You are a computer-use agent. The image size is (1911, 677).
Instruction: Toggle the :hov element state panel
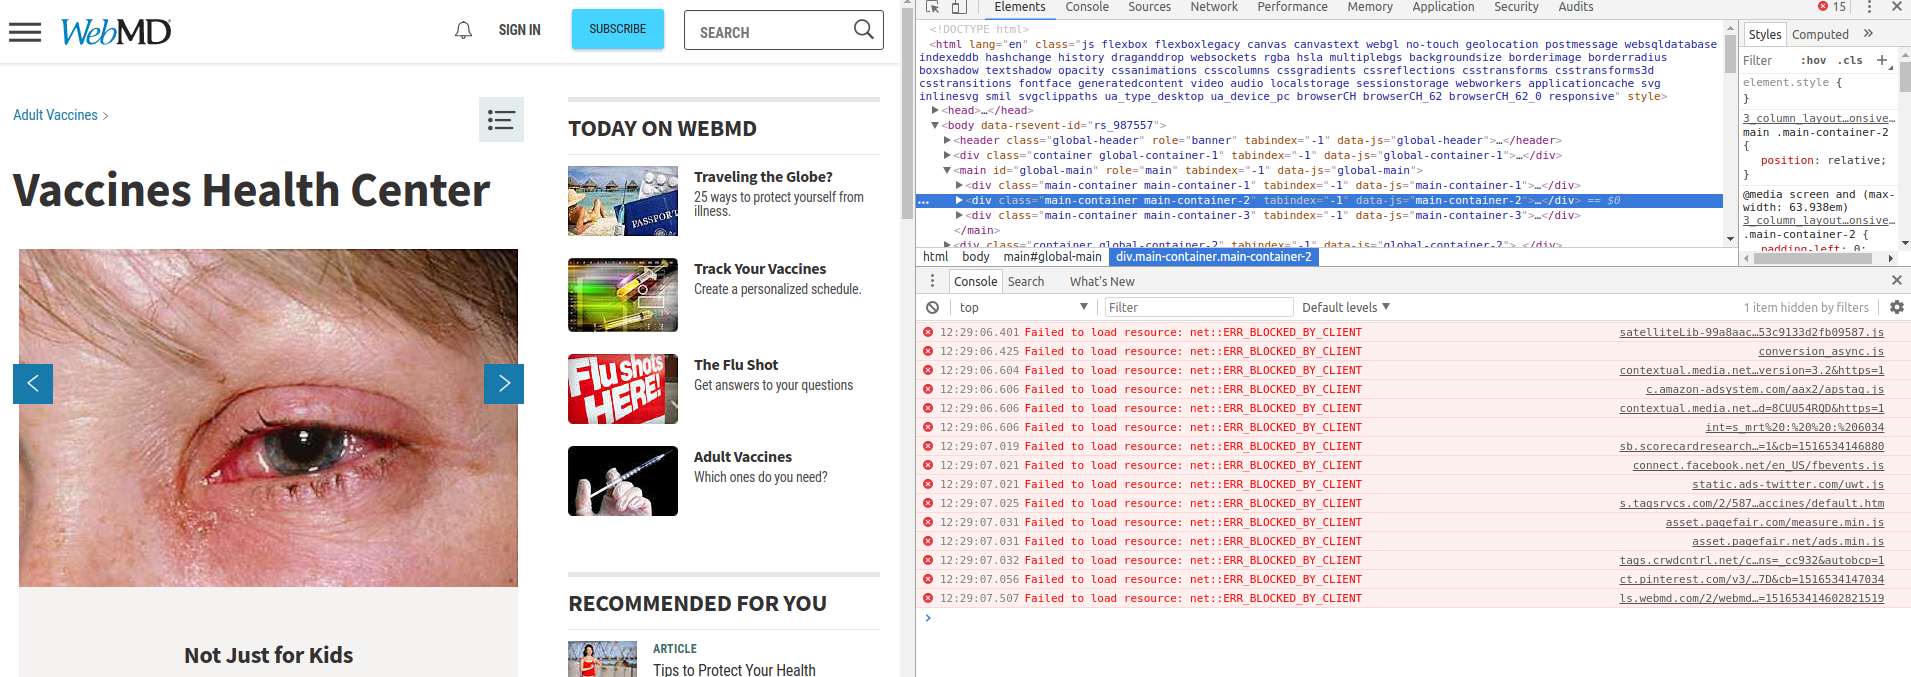tap(1813, 60)
